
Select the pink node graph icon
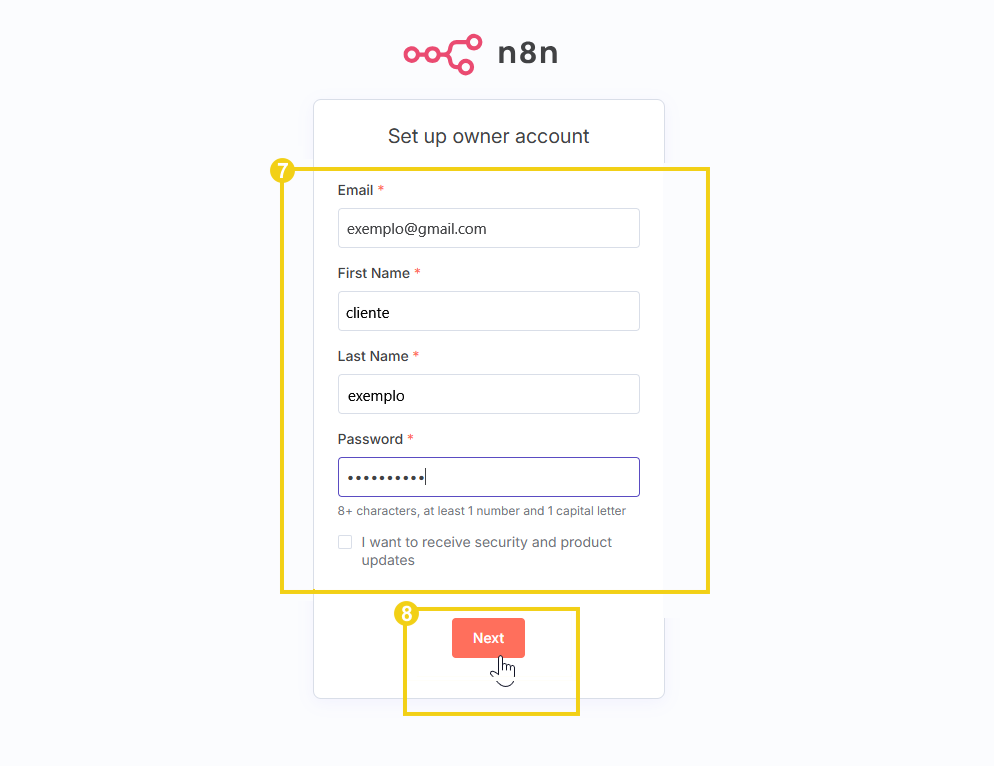coord(442,54)
